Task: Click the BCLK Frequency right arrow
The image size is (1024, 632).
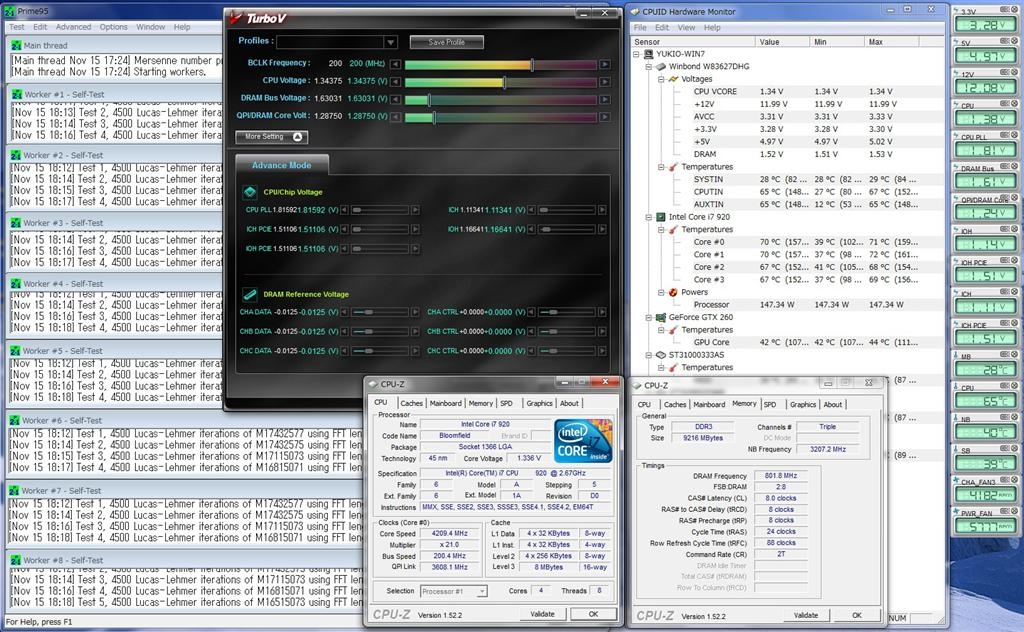Action: pos(606,63)
